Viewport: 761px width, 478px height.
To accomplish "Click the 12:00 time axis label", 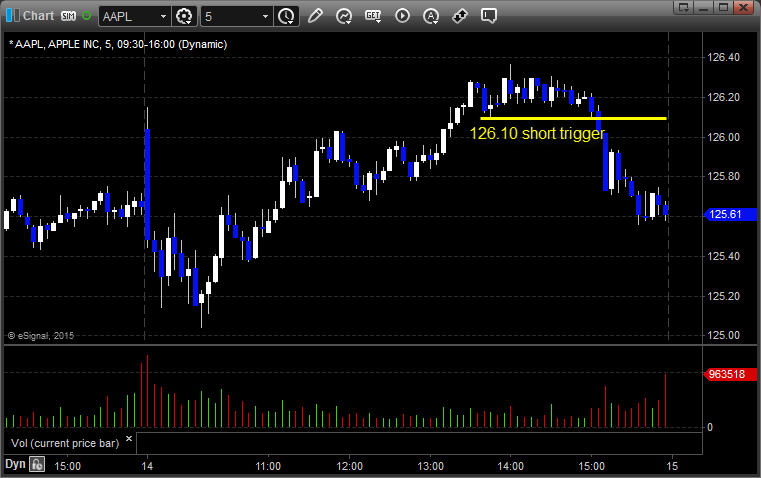I will pos(349,466).
